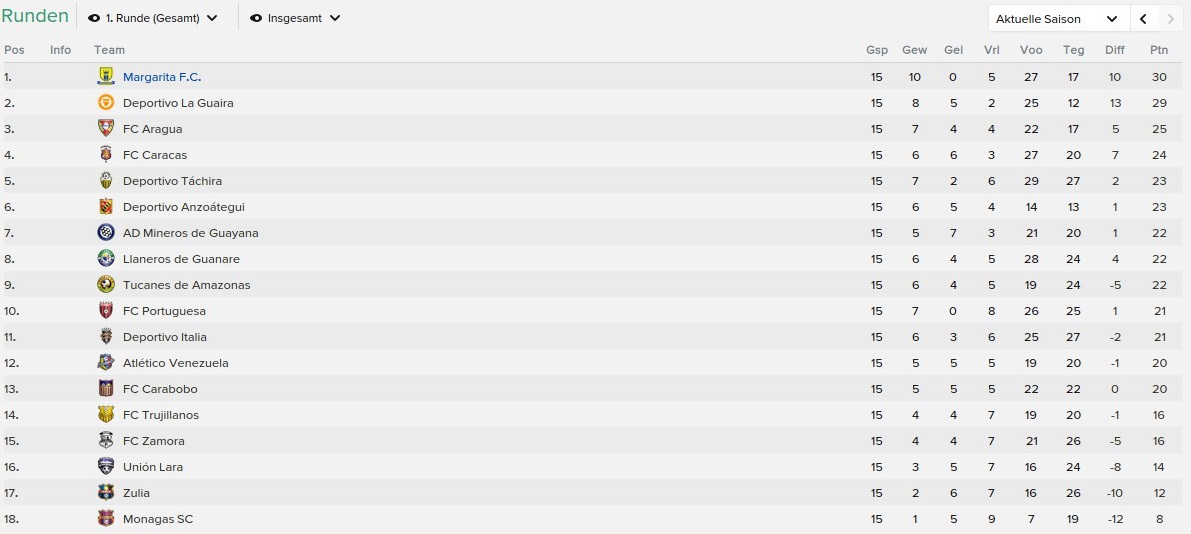Screen dimensions: 1191x534
Task: Click the Zulia club badge
Action: tap(106, 493)
